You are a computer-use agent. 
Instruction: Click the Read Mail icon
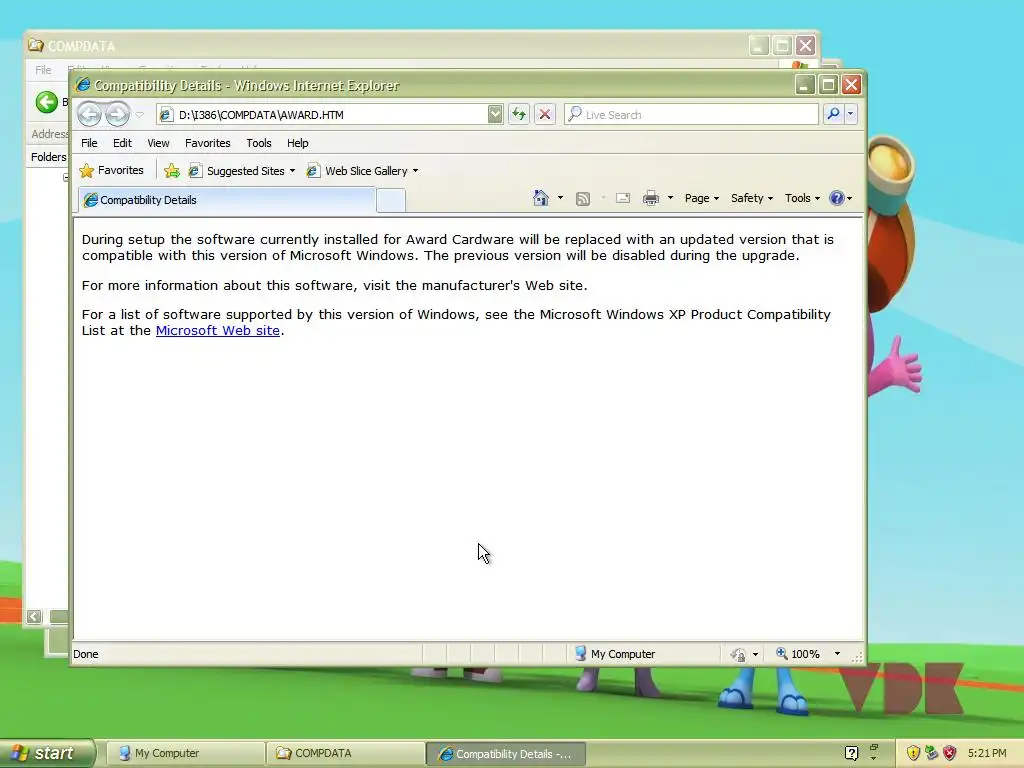623,198
